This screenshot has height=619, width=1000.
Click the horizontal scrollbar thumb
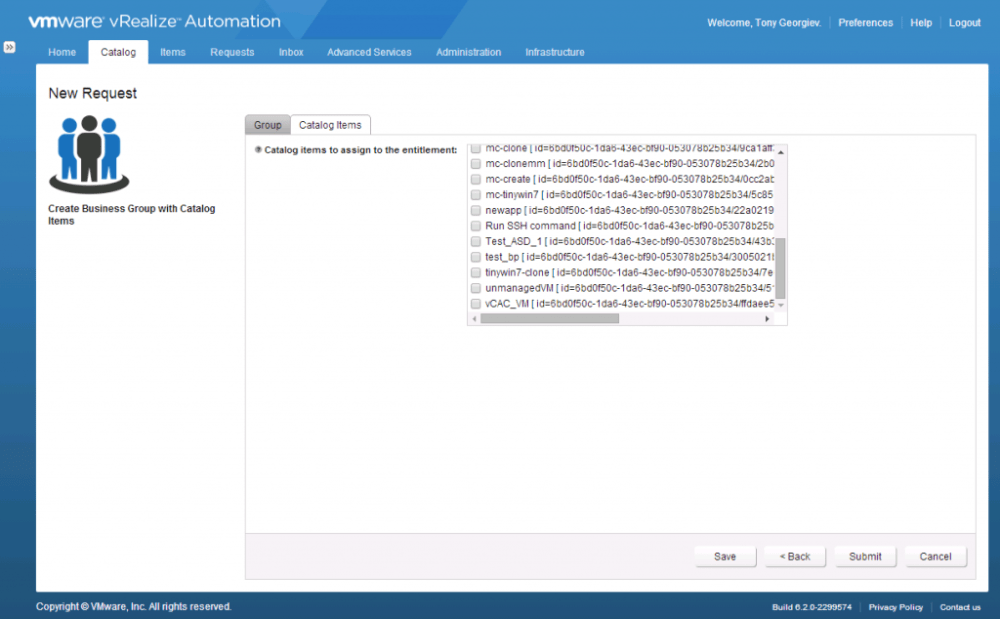(549, 319)
